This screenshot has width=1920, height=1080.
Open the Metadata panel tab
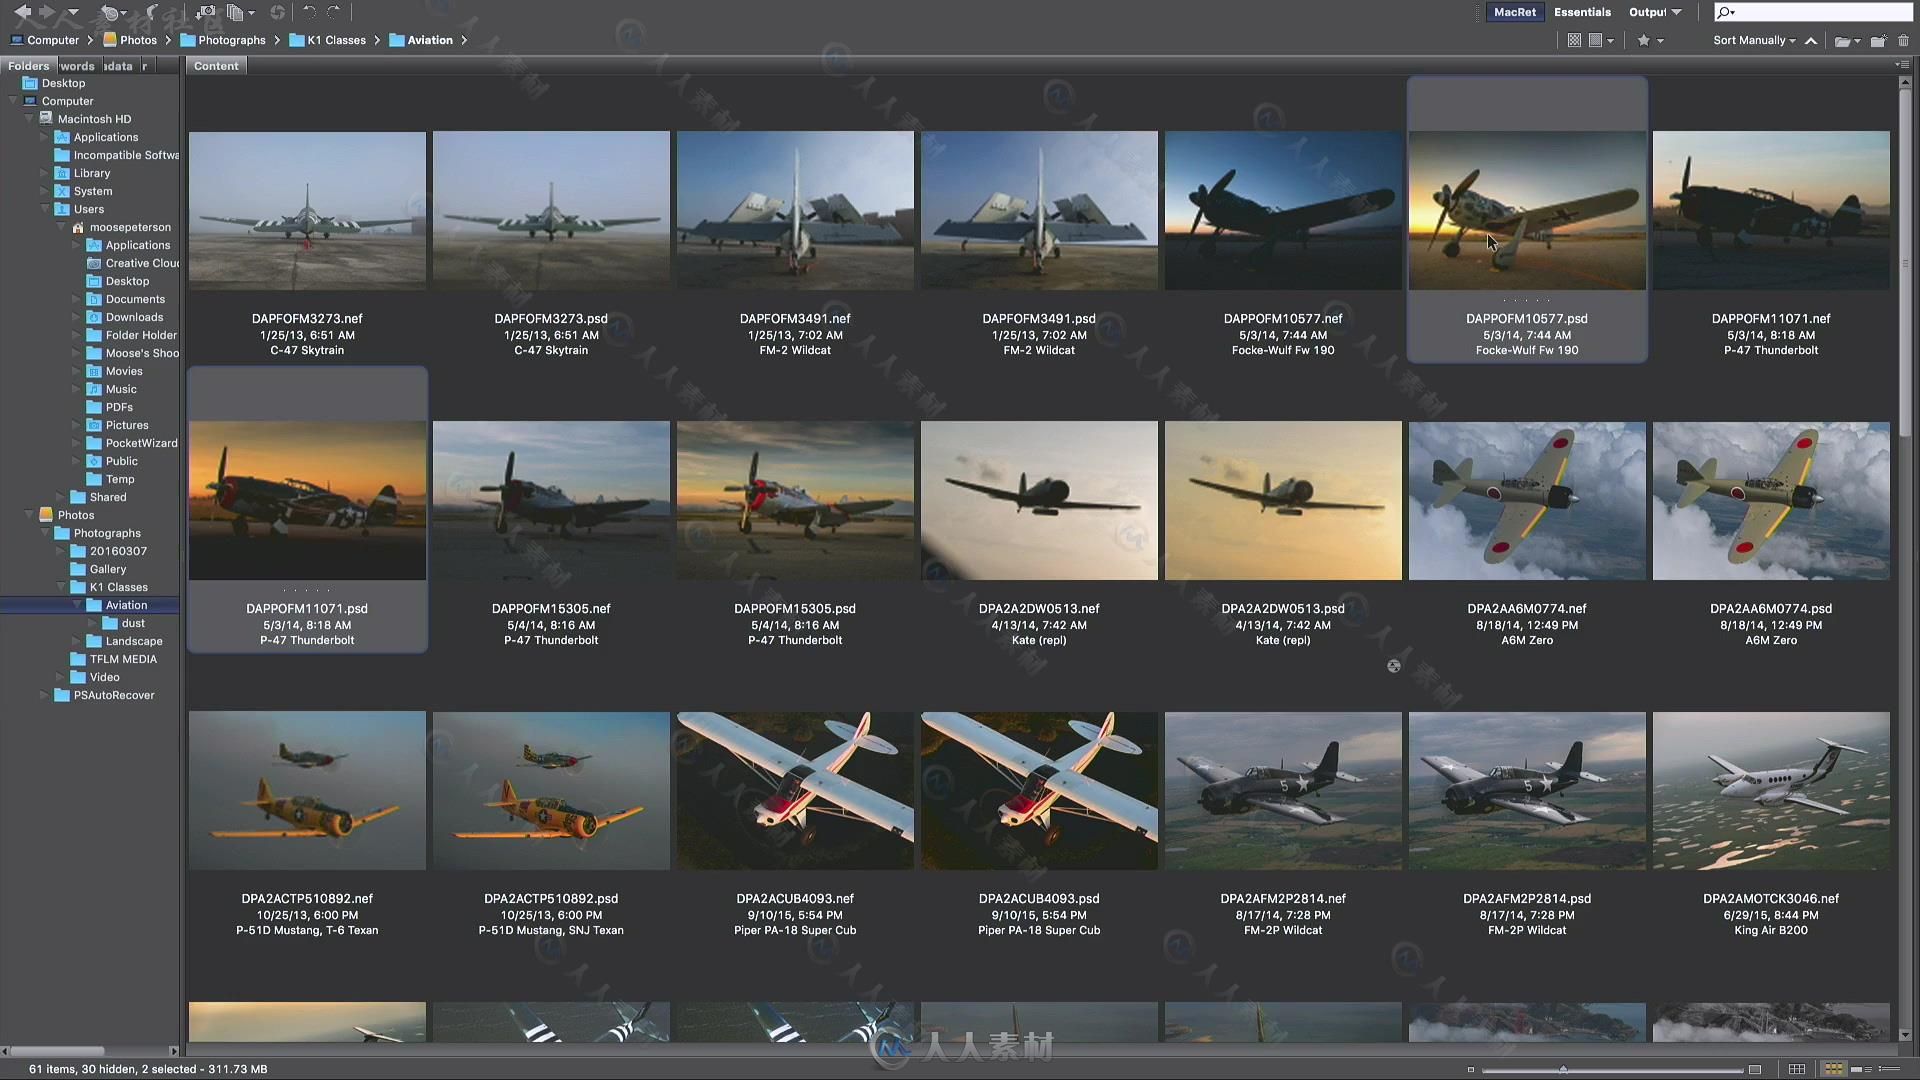click(x=118, y=66)
